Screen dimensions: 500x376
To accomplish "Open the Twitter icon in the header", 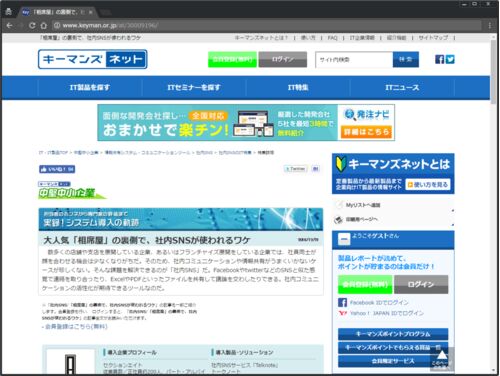I will (x=450, y=59).
